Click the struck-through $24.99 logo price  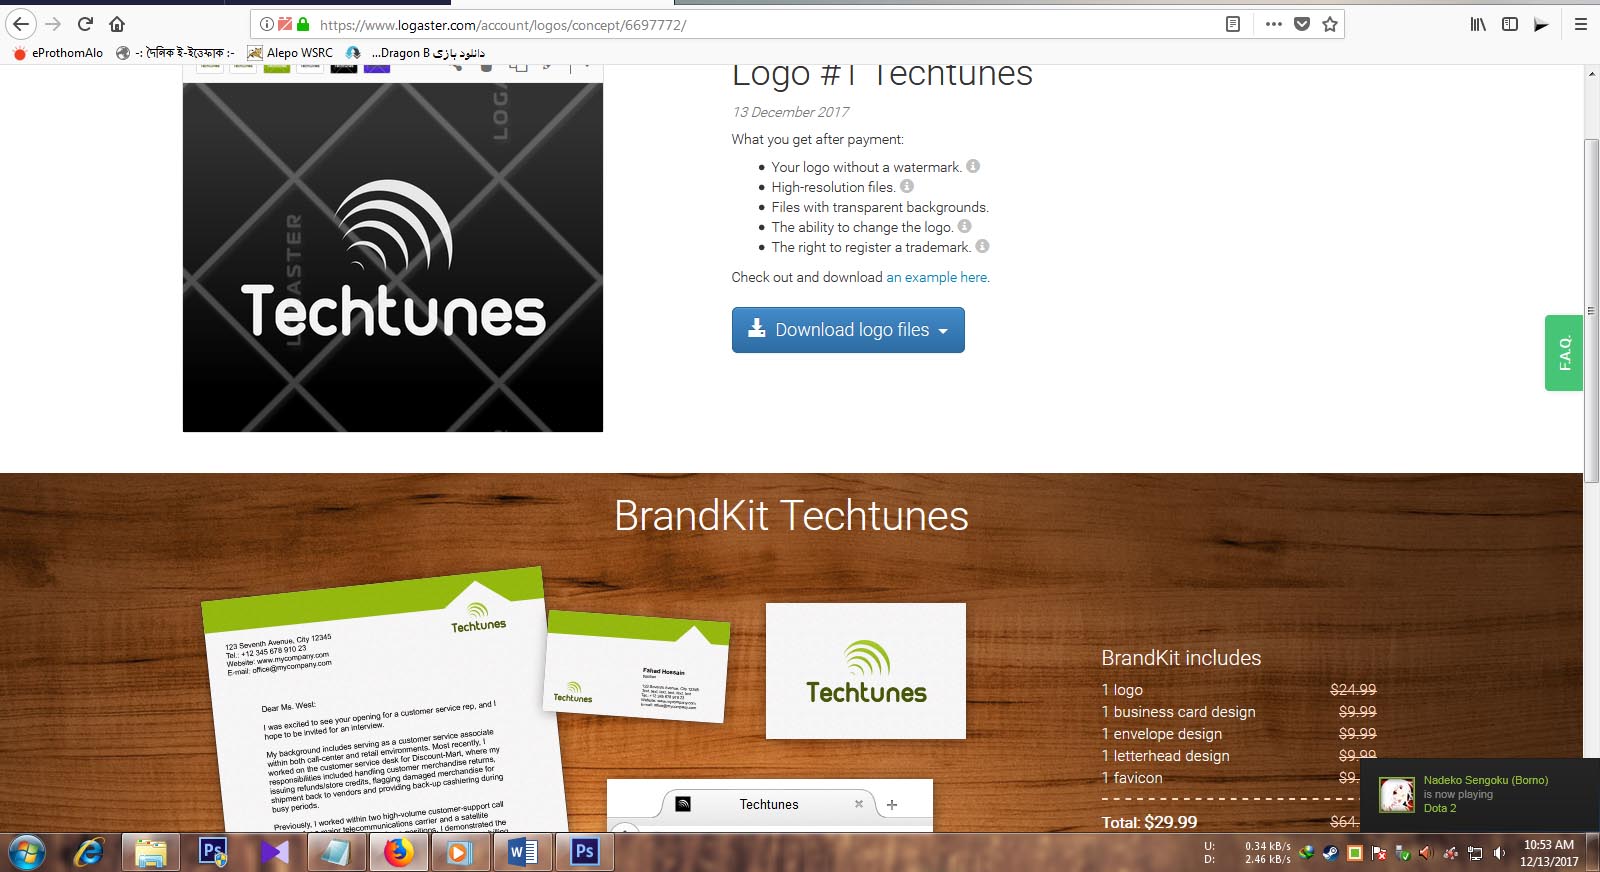click(1353, 690)
